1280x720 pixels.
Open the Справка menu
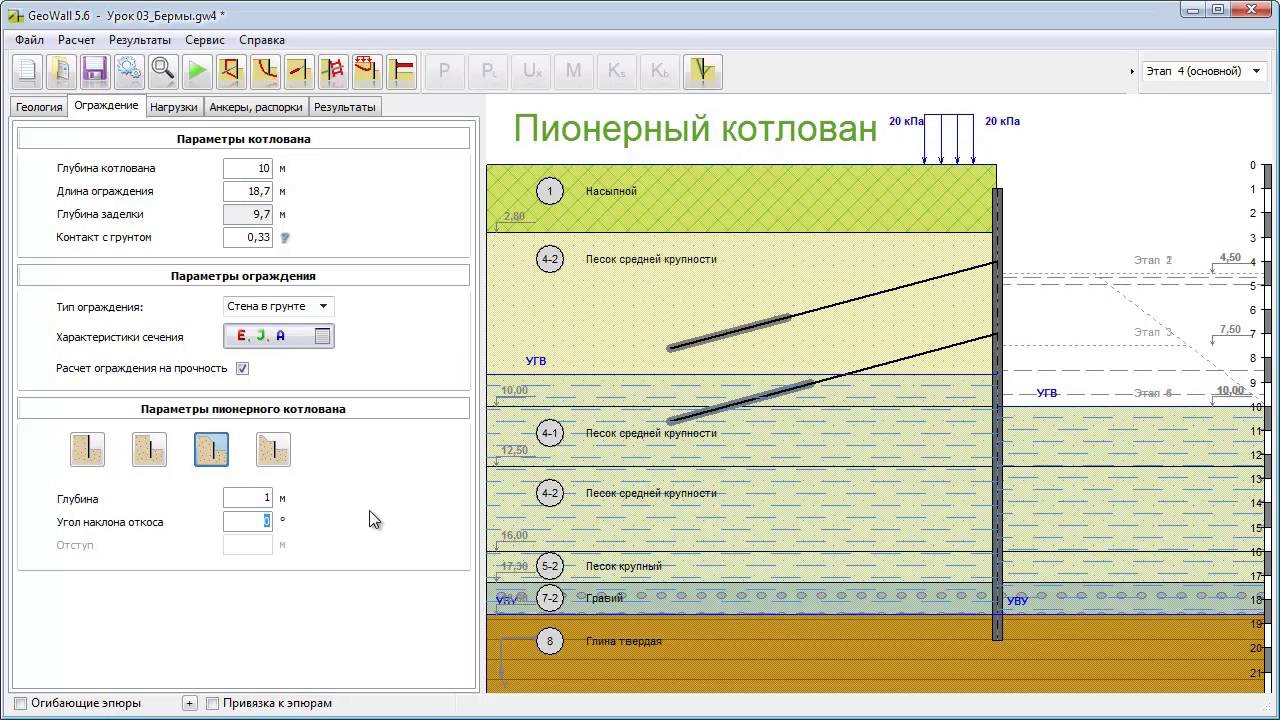tap(262, 40)
